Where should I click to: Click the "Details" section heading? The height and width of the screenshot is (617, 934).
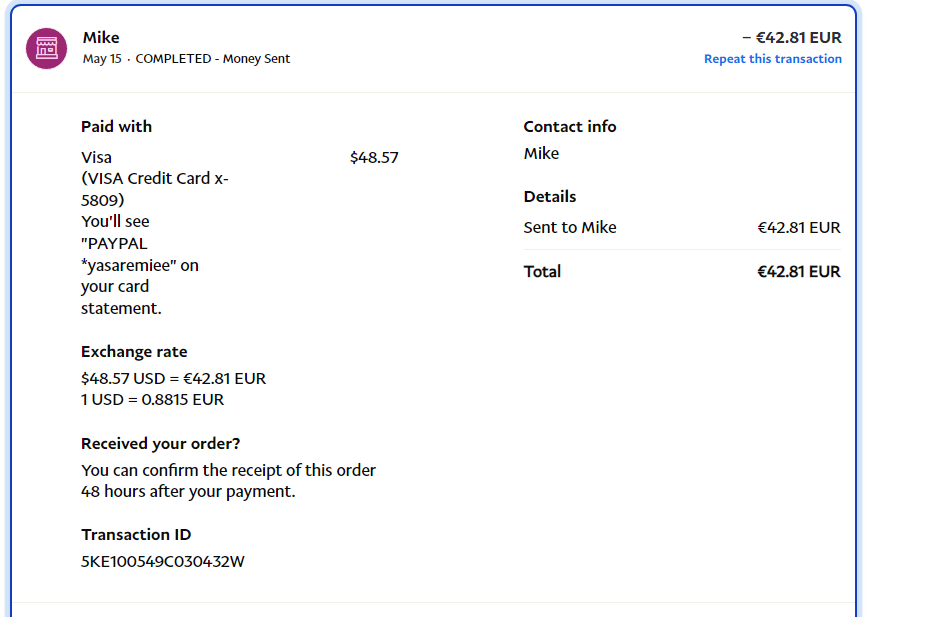(550, 197)
